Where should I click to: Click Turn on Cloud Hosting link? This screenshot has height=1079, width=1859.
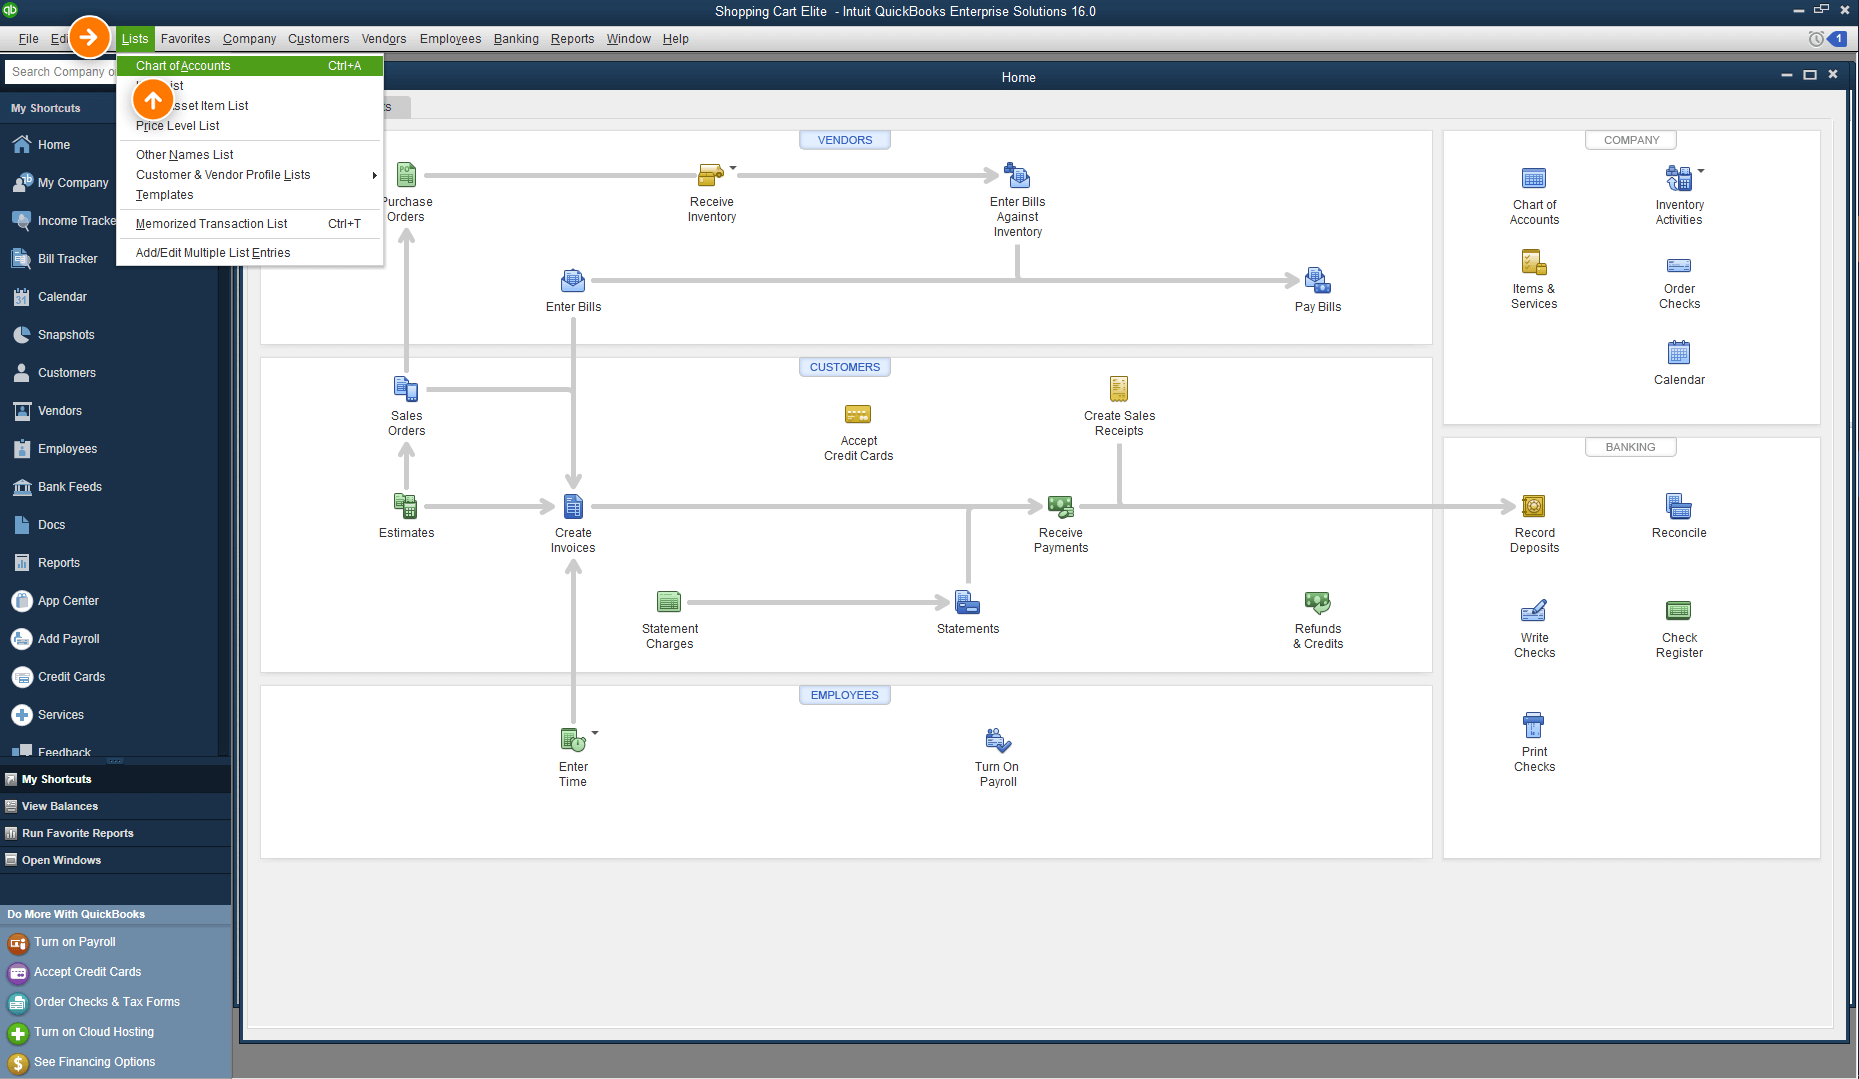(x=94, y=1032)
